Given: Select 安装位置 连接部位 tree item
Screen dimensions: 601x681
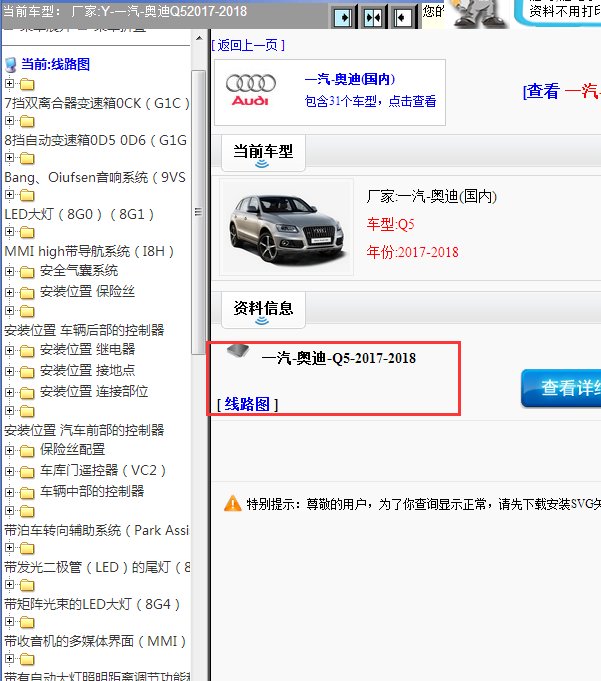Looking at the screenshot, I should click(94, 392).
